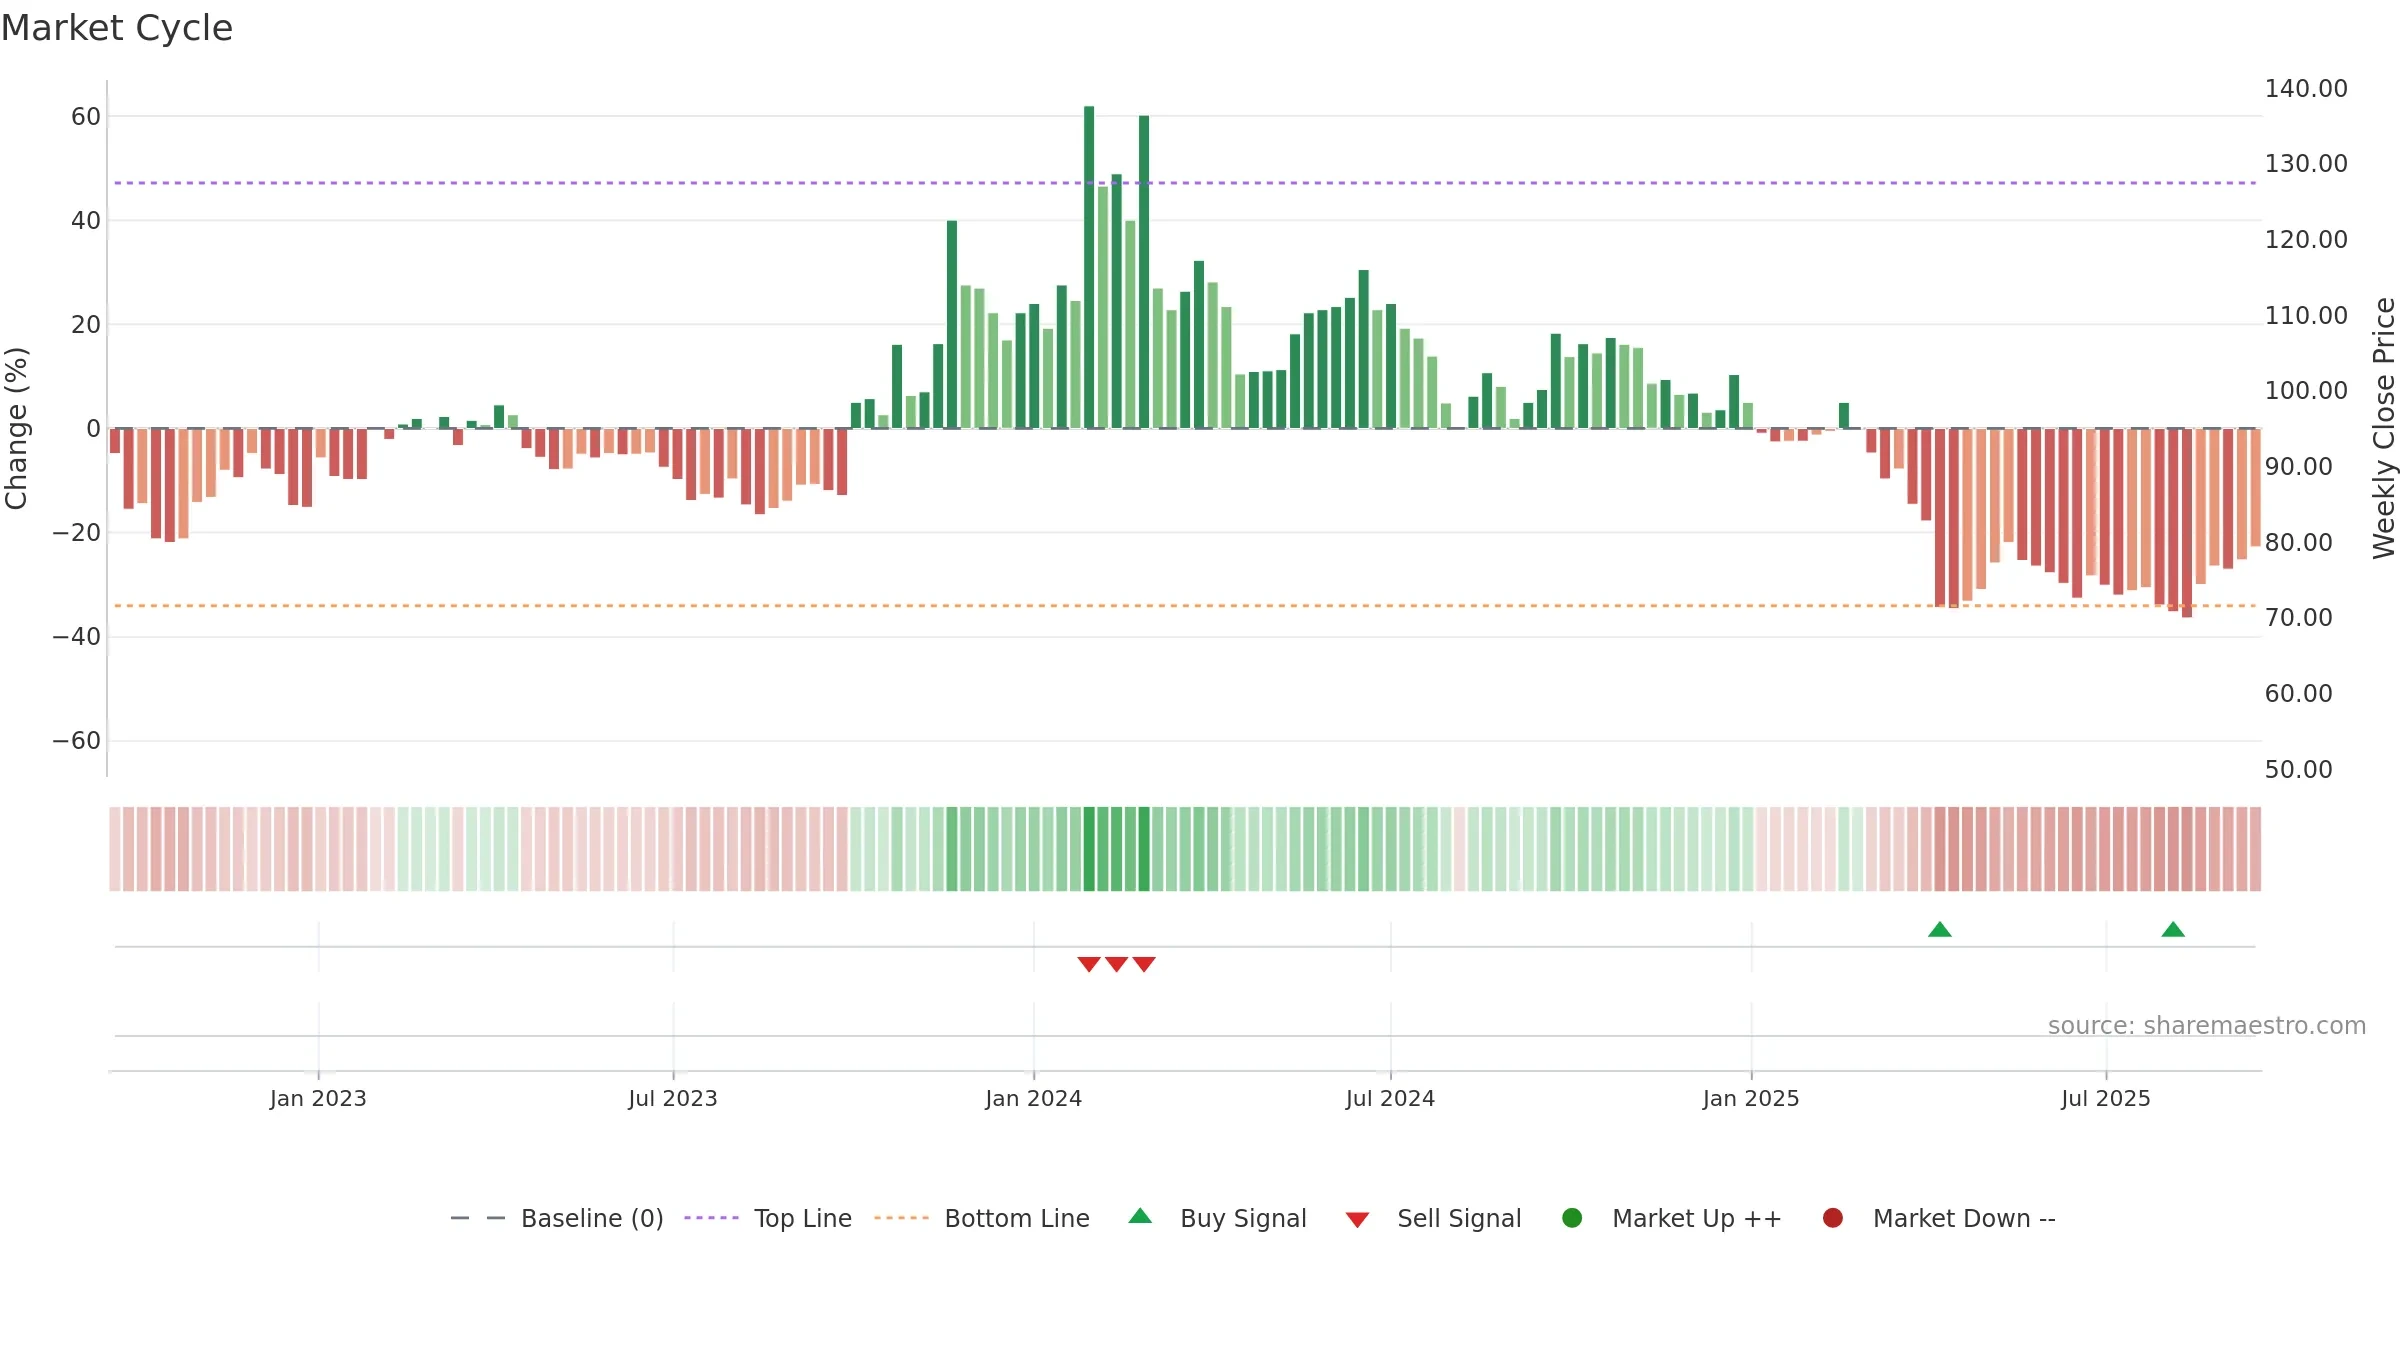Click the purple dotted Top Line legend swatch
The height and width of the screenshot is (1350, 2400).
pyautogui.click(x=711, y=1218)
